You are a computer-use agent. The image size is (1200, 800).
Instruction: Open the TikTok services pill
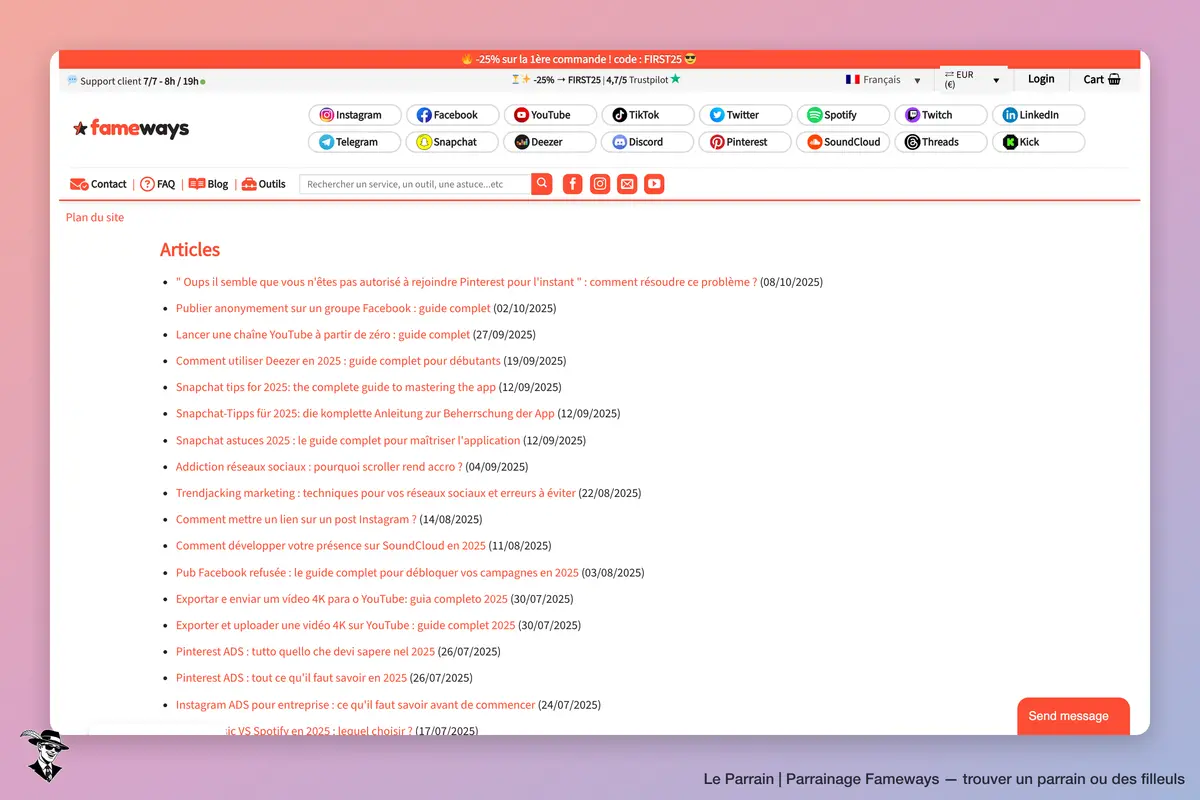pyautogui.click(x=647, y=115)
